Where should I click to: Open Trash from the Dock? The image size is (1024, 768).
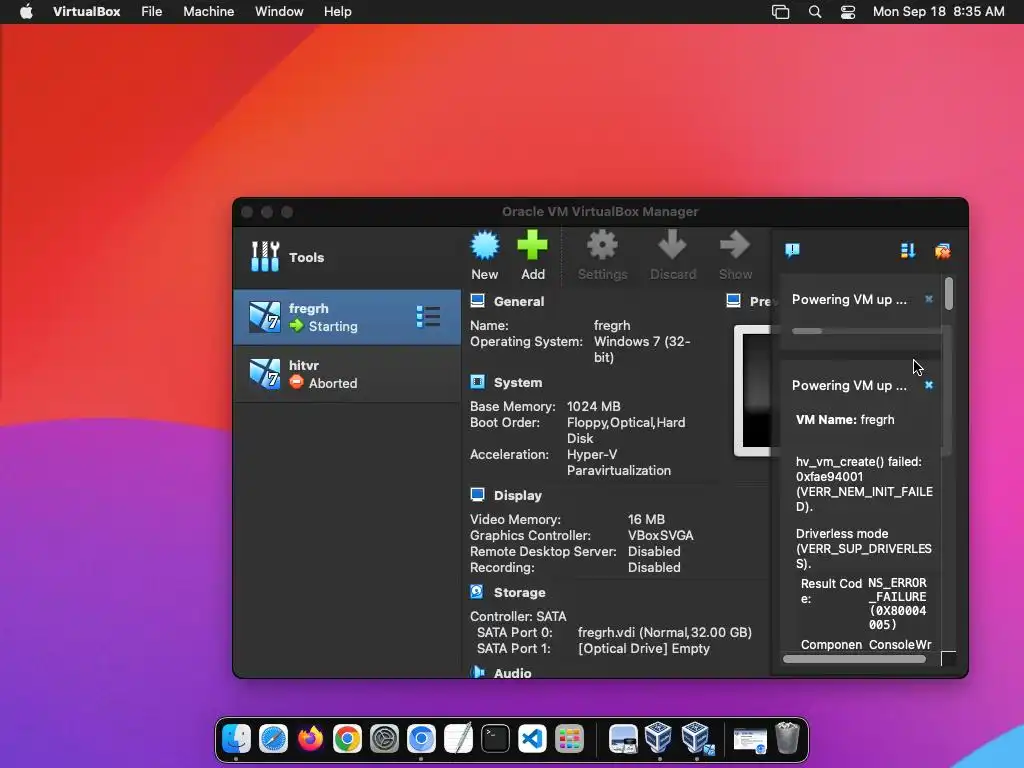tap(788, 739)
